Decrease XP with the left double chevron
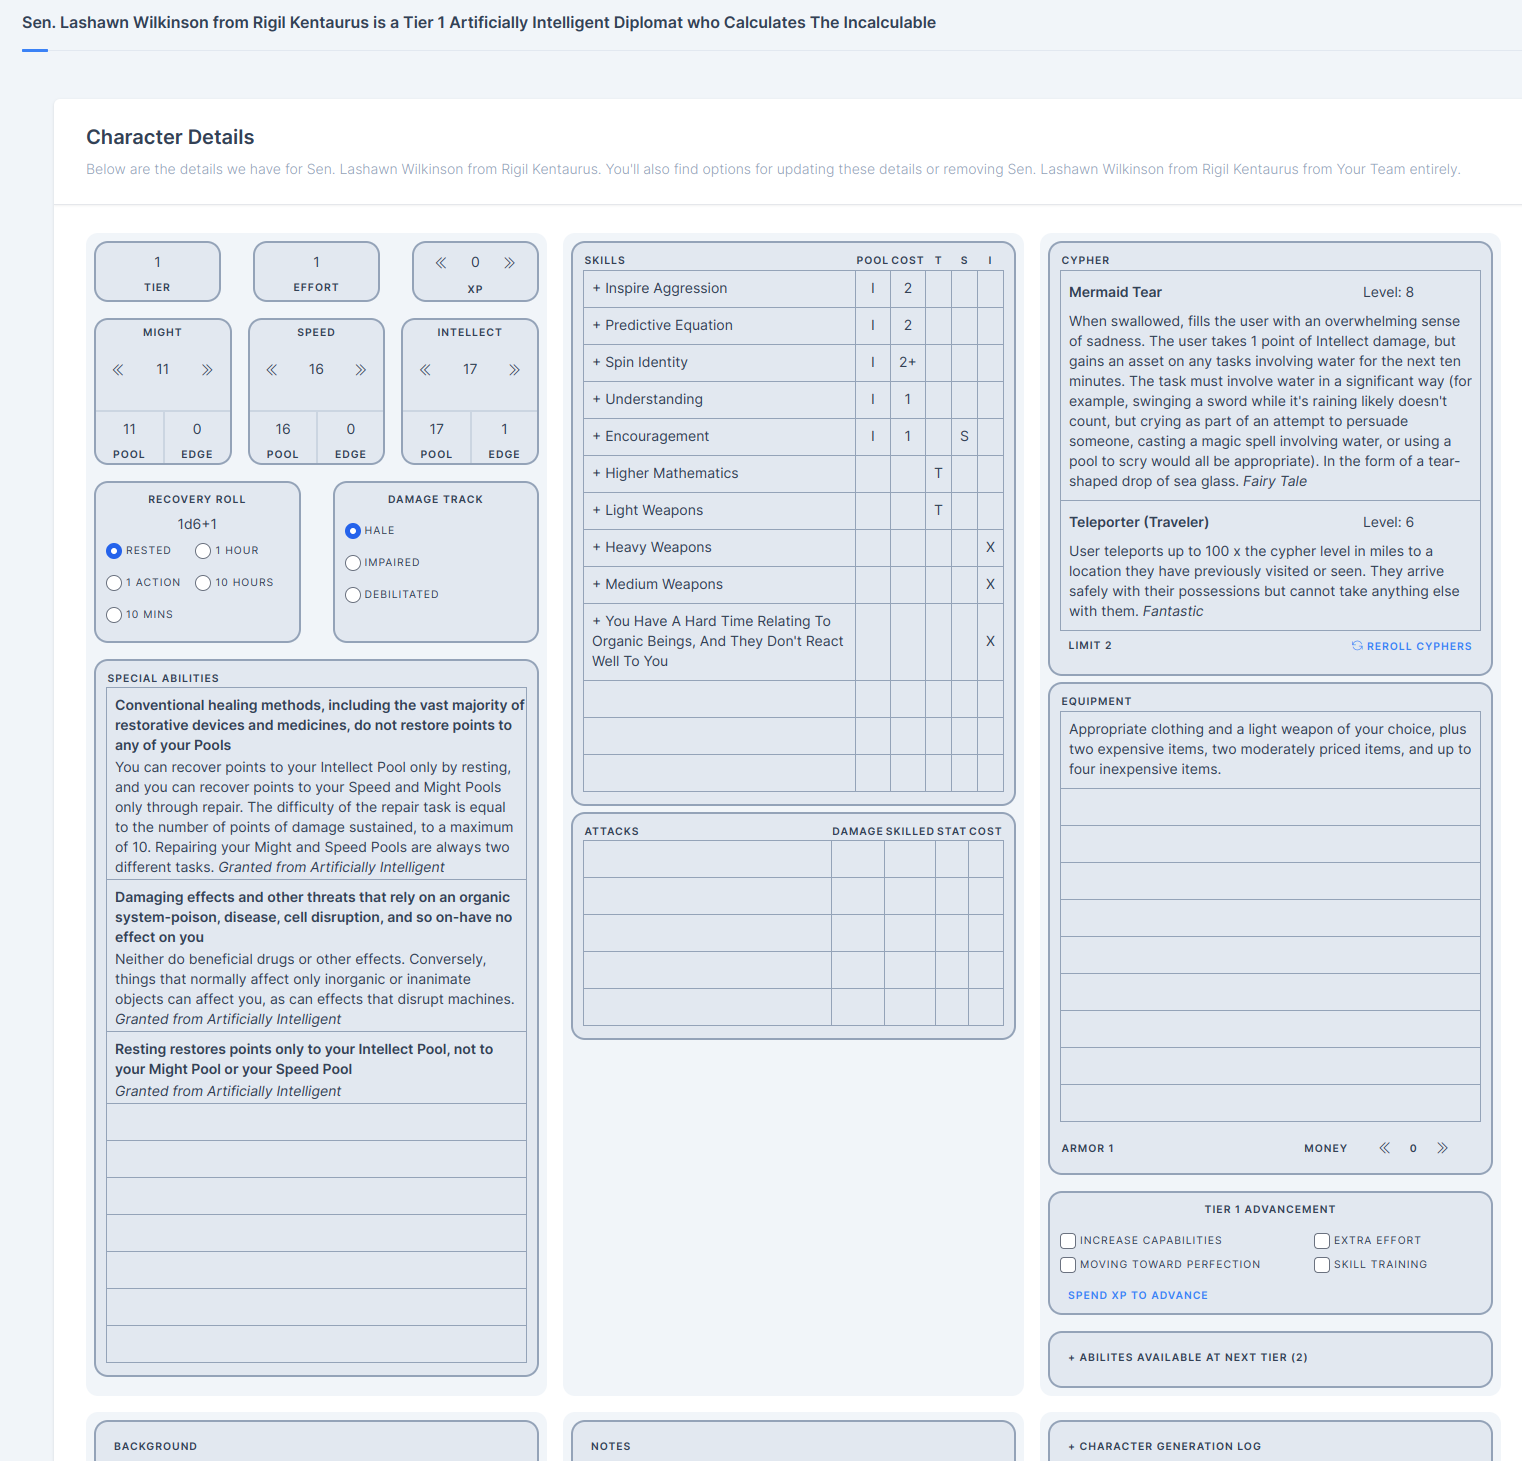The height and width of the screenshot is (1461, 1522). coord(441,263)
